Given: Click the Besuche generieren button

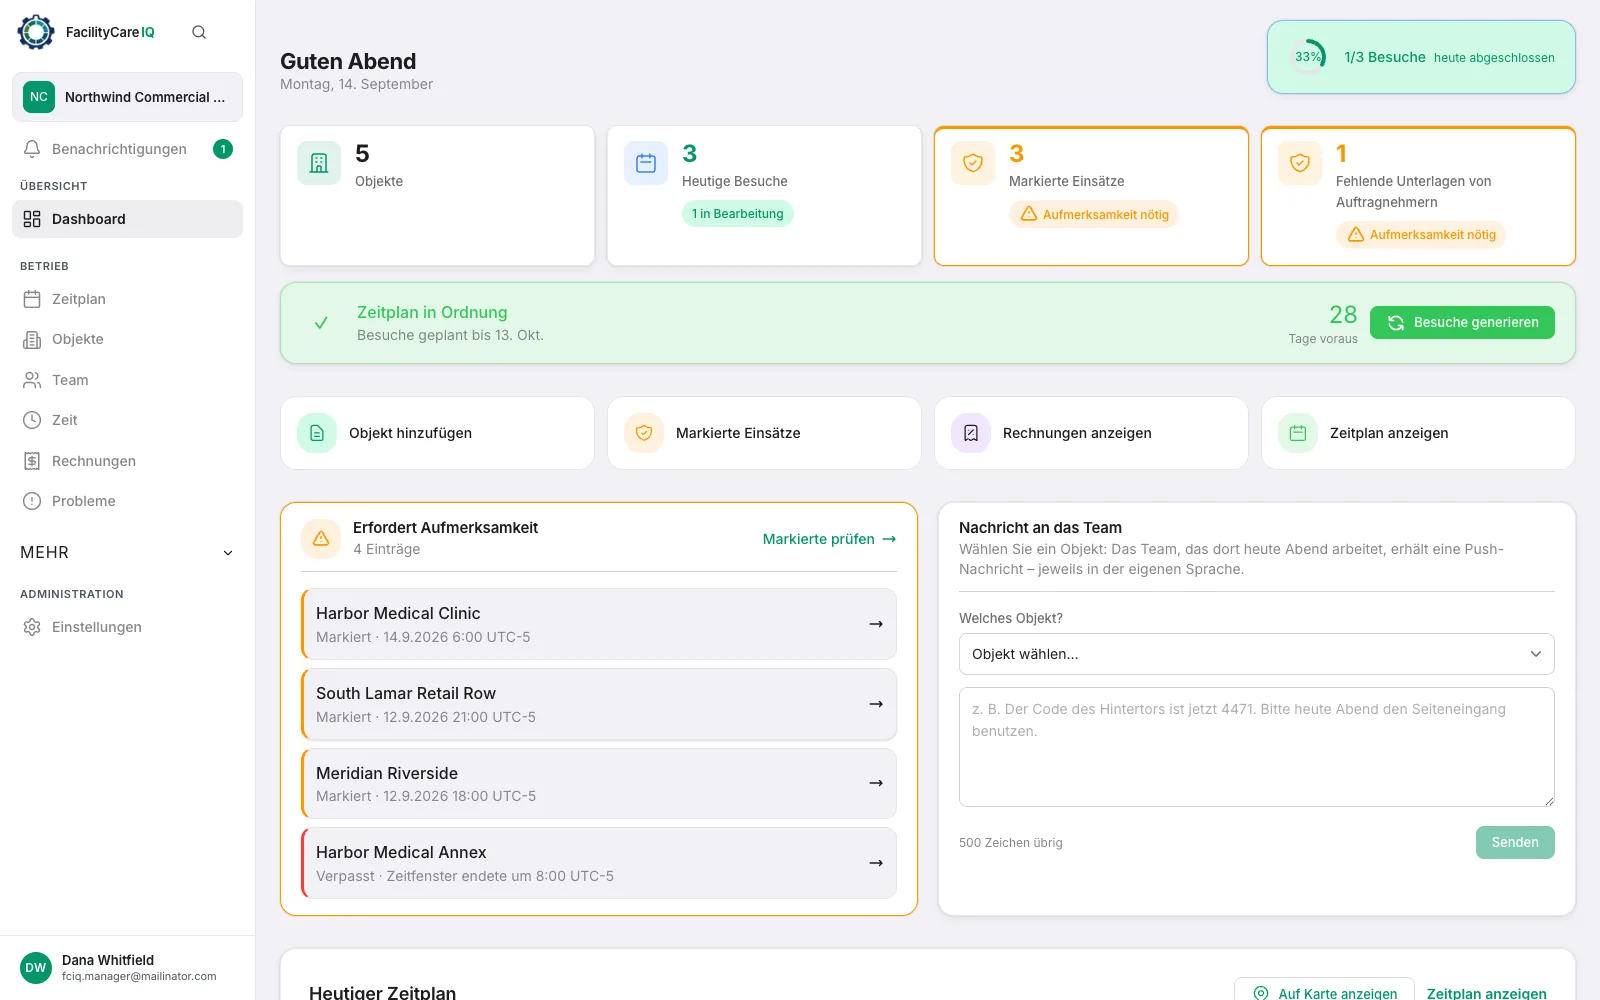Looking at the screenshot, I should click(x=1462, y=322).
